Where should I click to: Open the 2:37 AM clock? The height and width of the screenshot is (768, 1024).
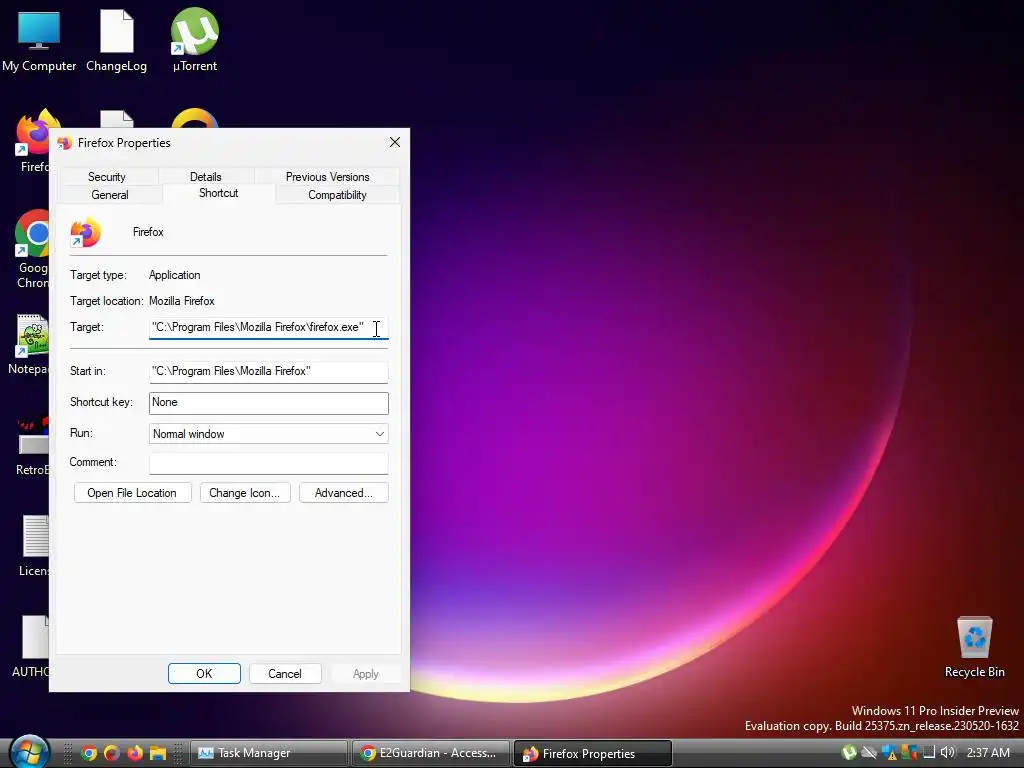tap(988, 752)
